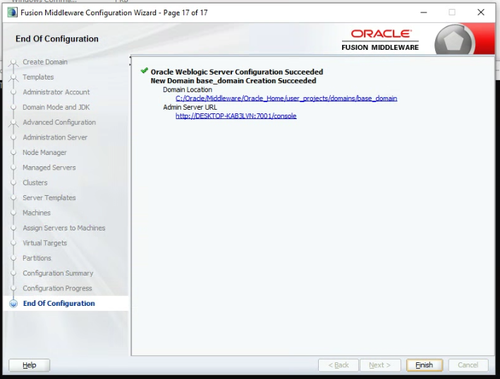Click the End Of Configuration page heading
500x379 pixels.
(57, 39)
